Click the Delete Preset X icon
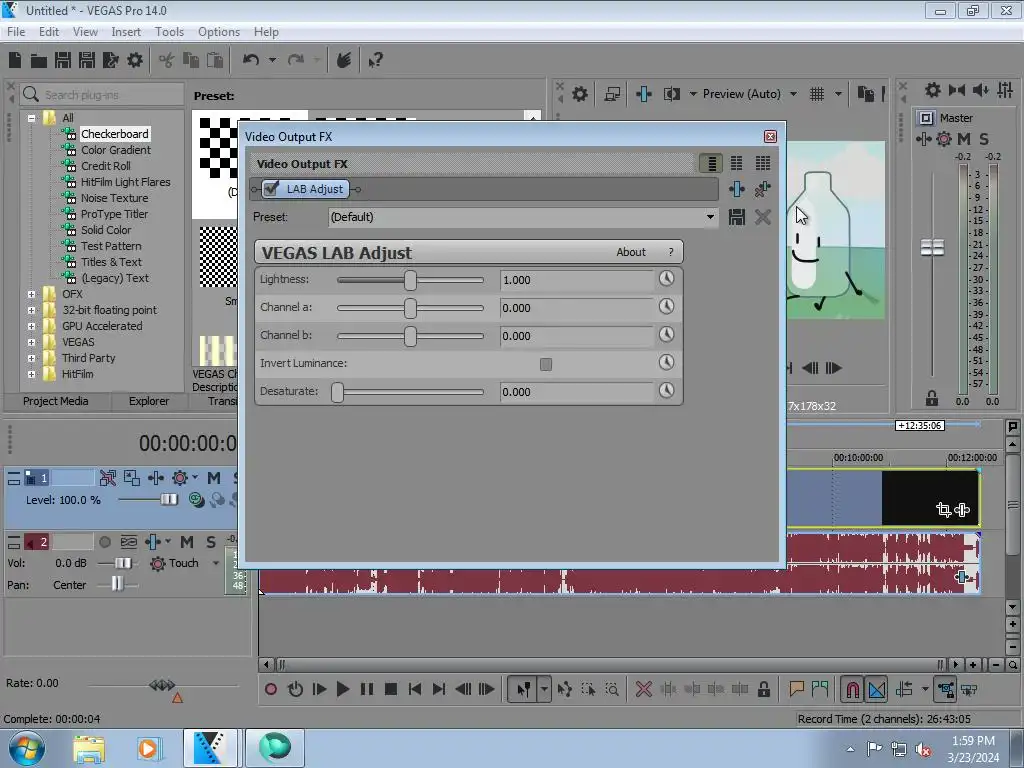The image size is (1024, 768). pos(763,217)
